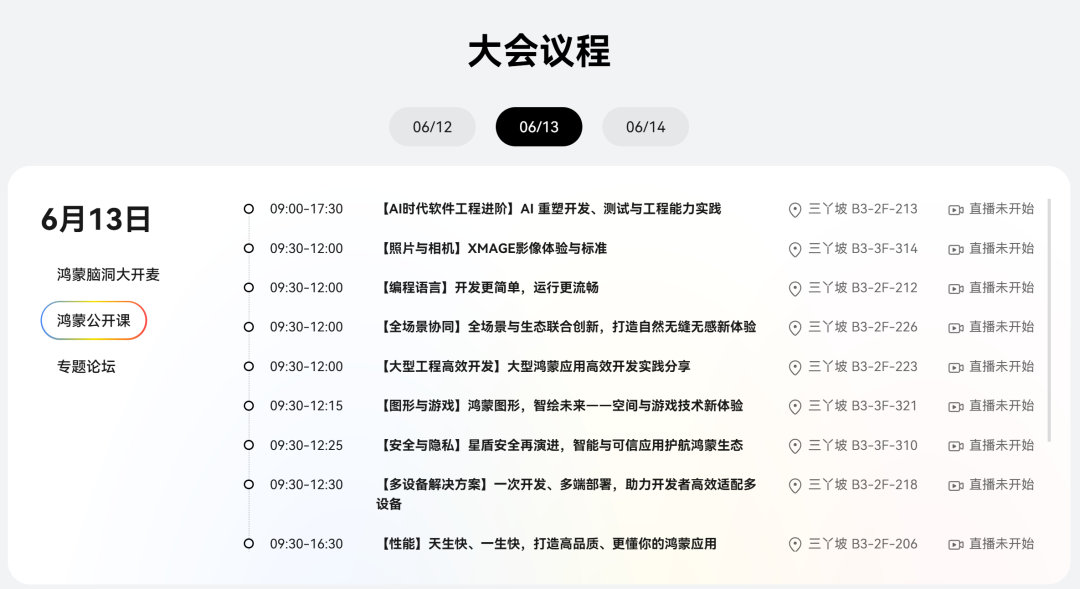
Task: Open session 【照片与相机】XMAGE影像体验与标准
Action: [492, 248]
